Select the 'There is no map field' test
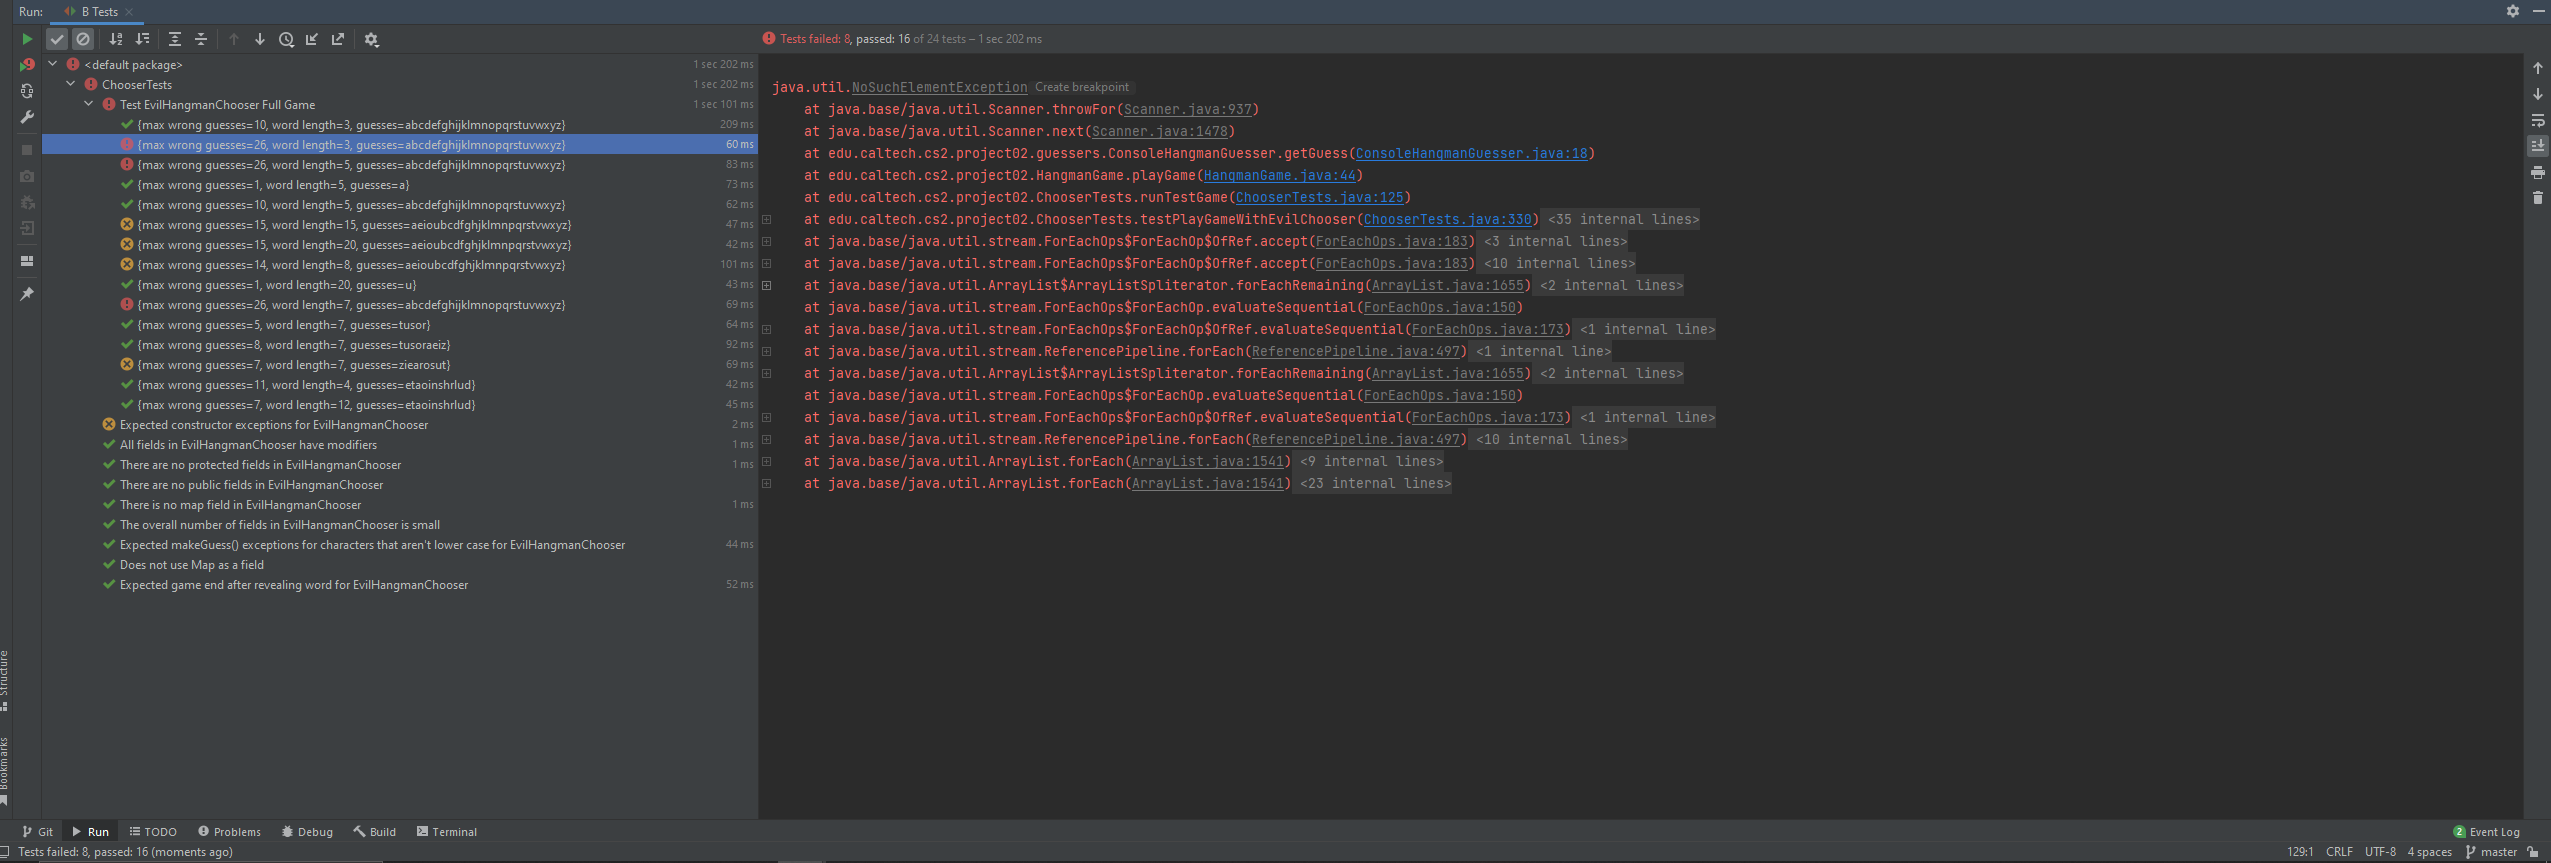The image size is (2551, 863). (x=240, y=505)
